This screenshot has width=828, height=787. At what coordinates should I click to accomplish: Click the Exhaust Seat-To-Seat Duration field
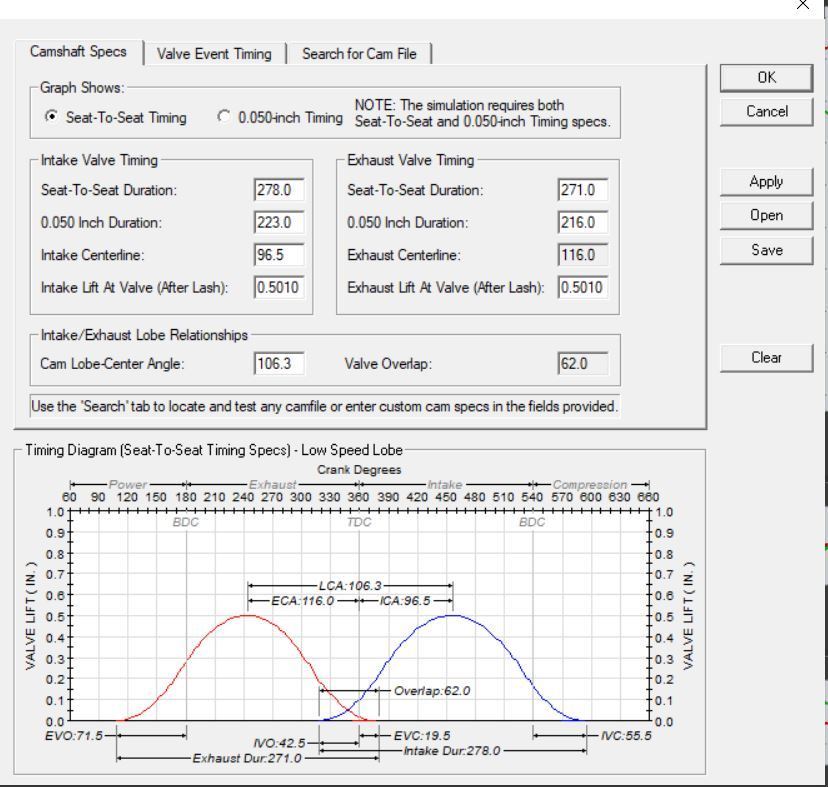pyautogui.click(x=582, y=190)
